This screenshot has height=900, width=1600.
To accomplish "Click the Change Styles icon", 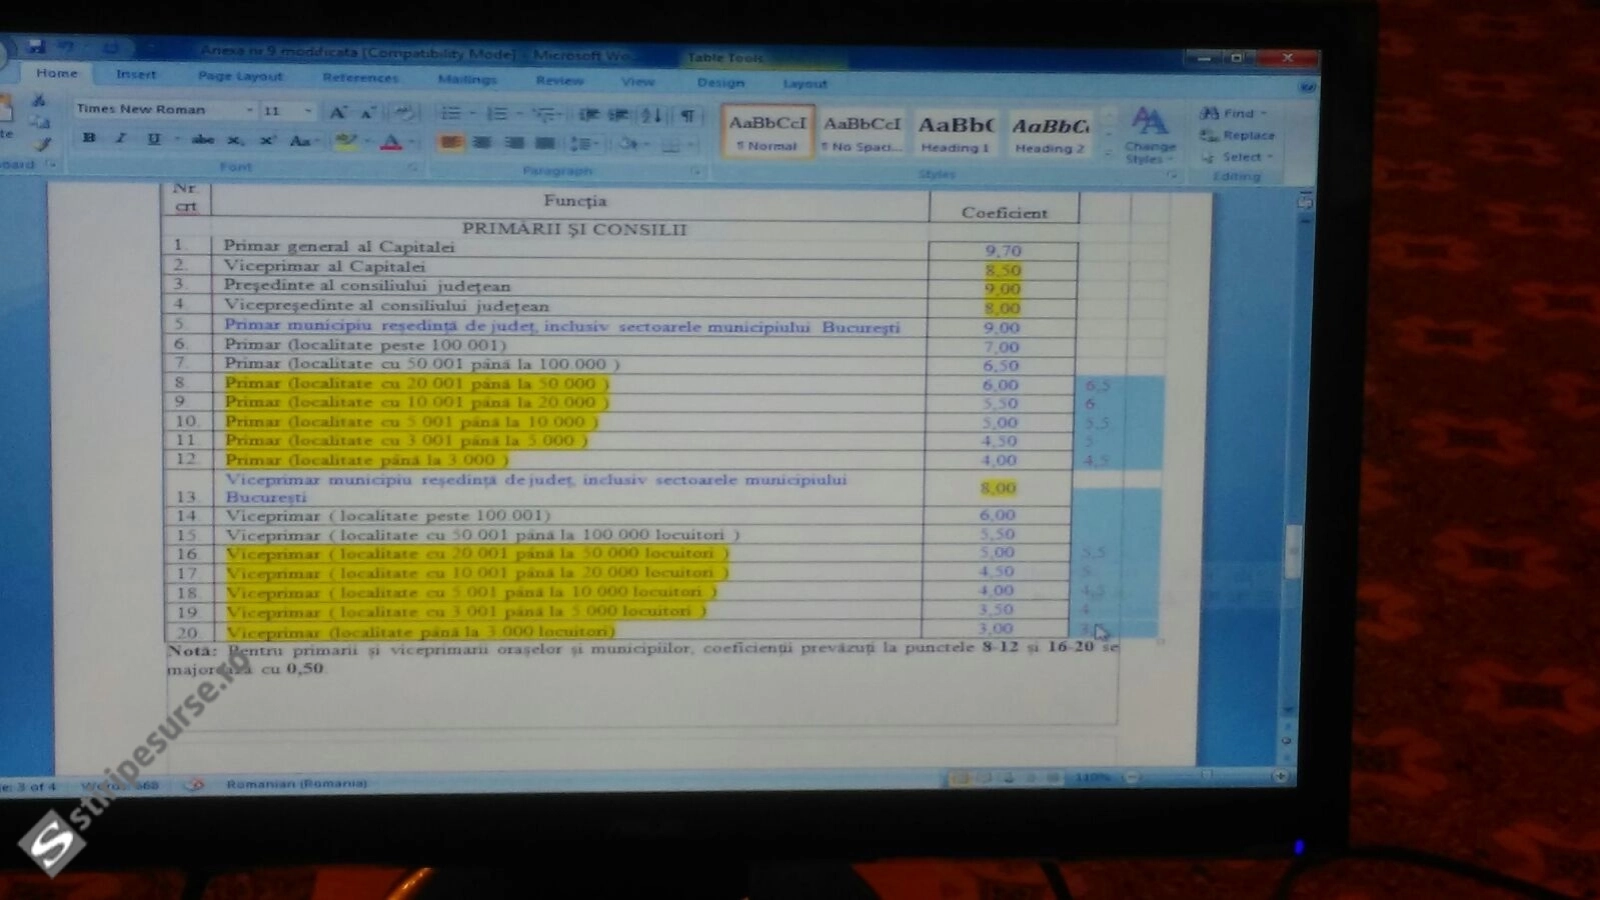I will point(1149,134).
